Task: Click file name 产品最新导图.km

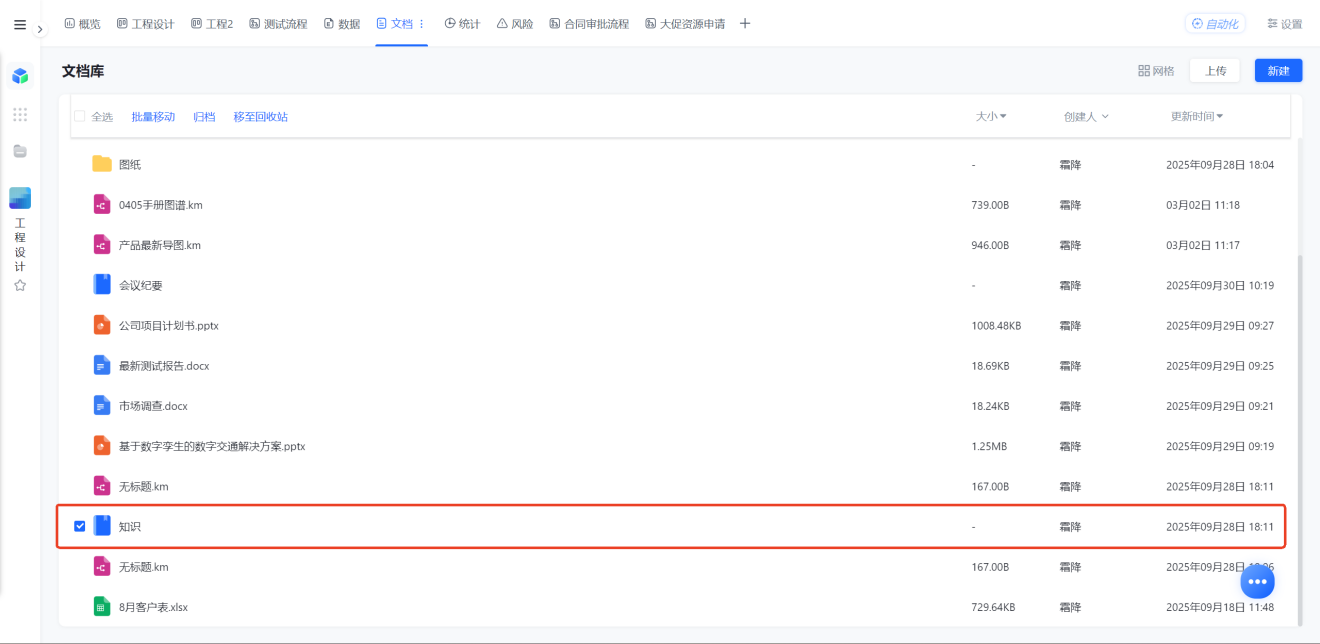Action: (x=160, y=245)
